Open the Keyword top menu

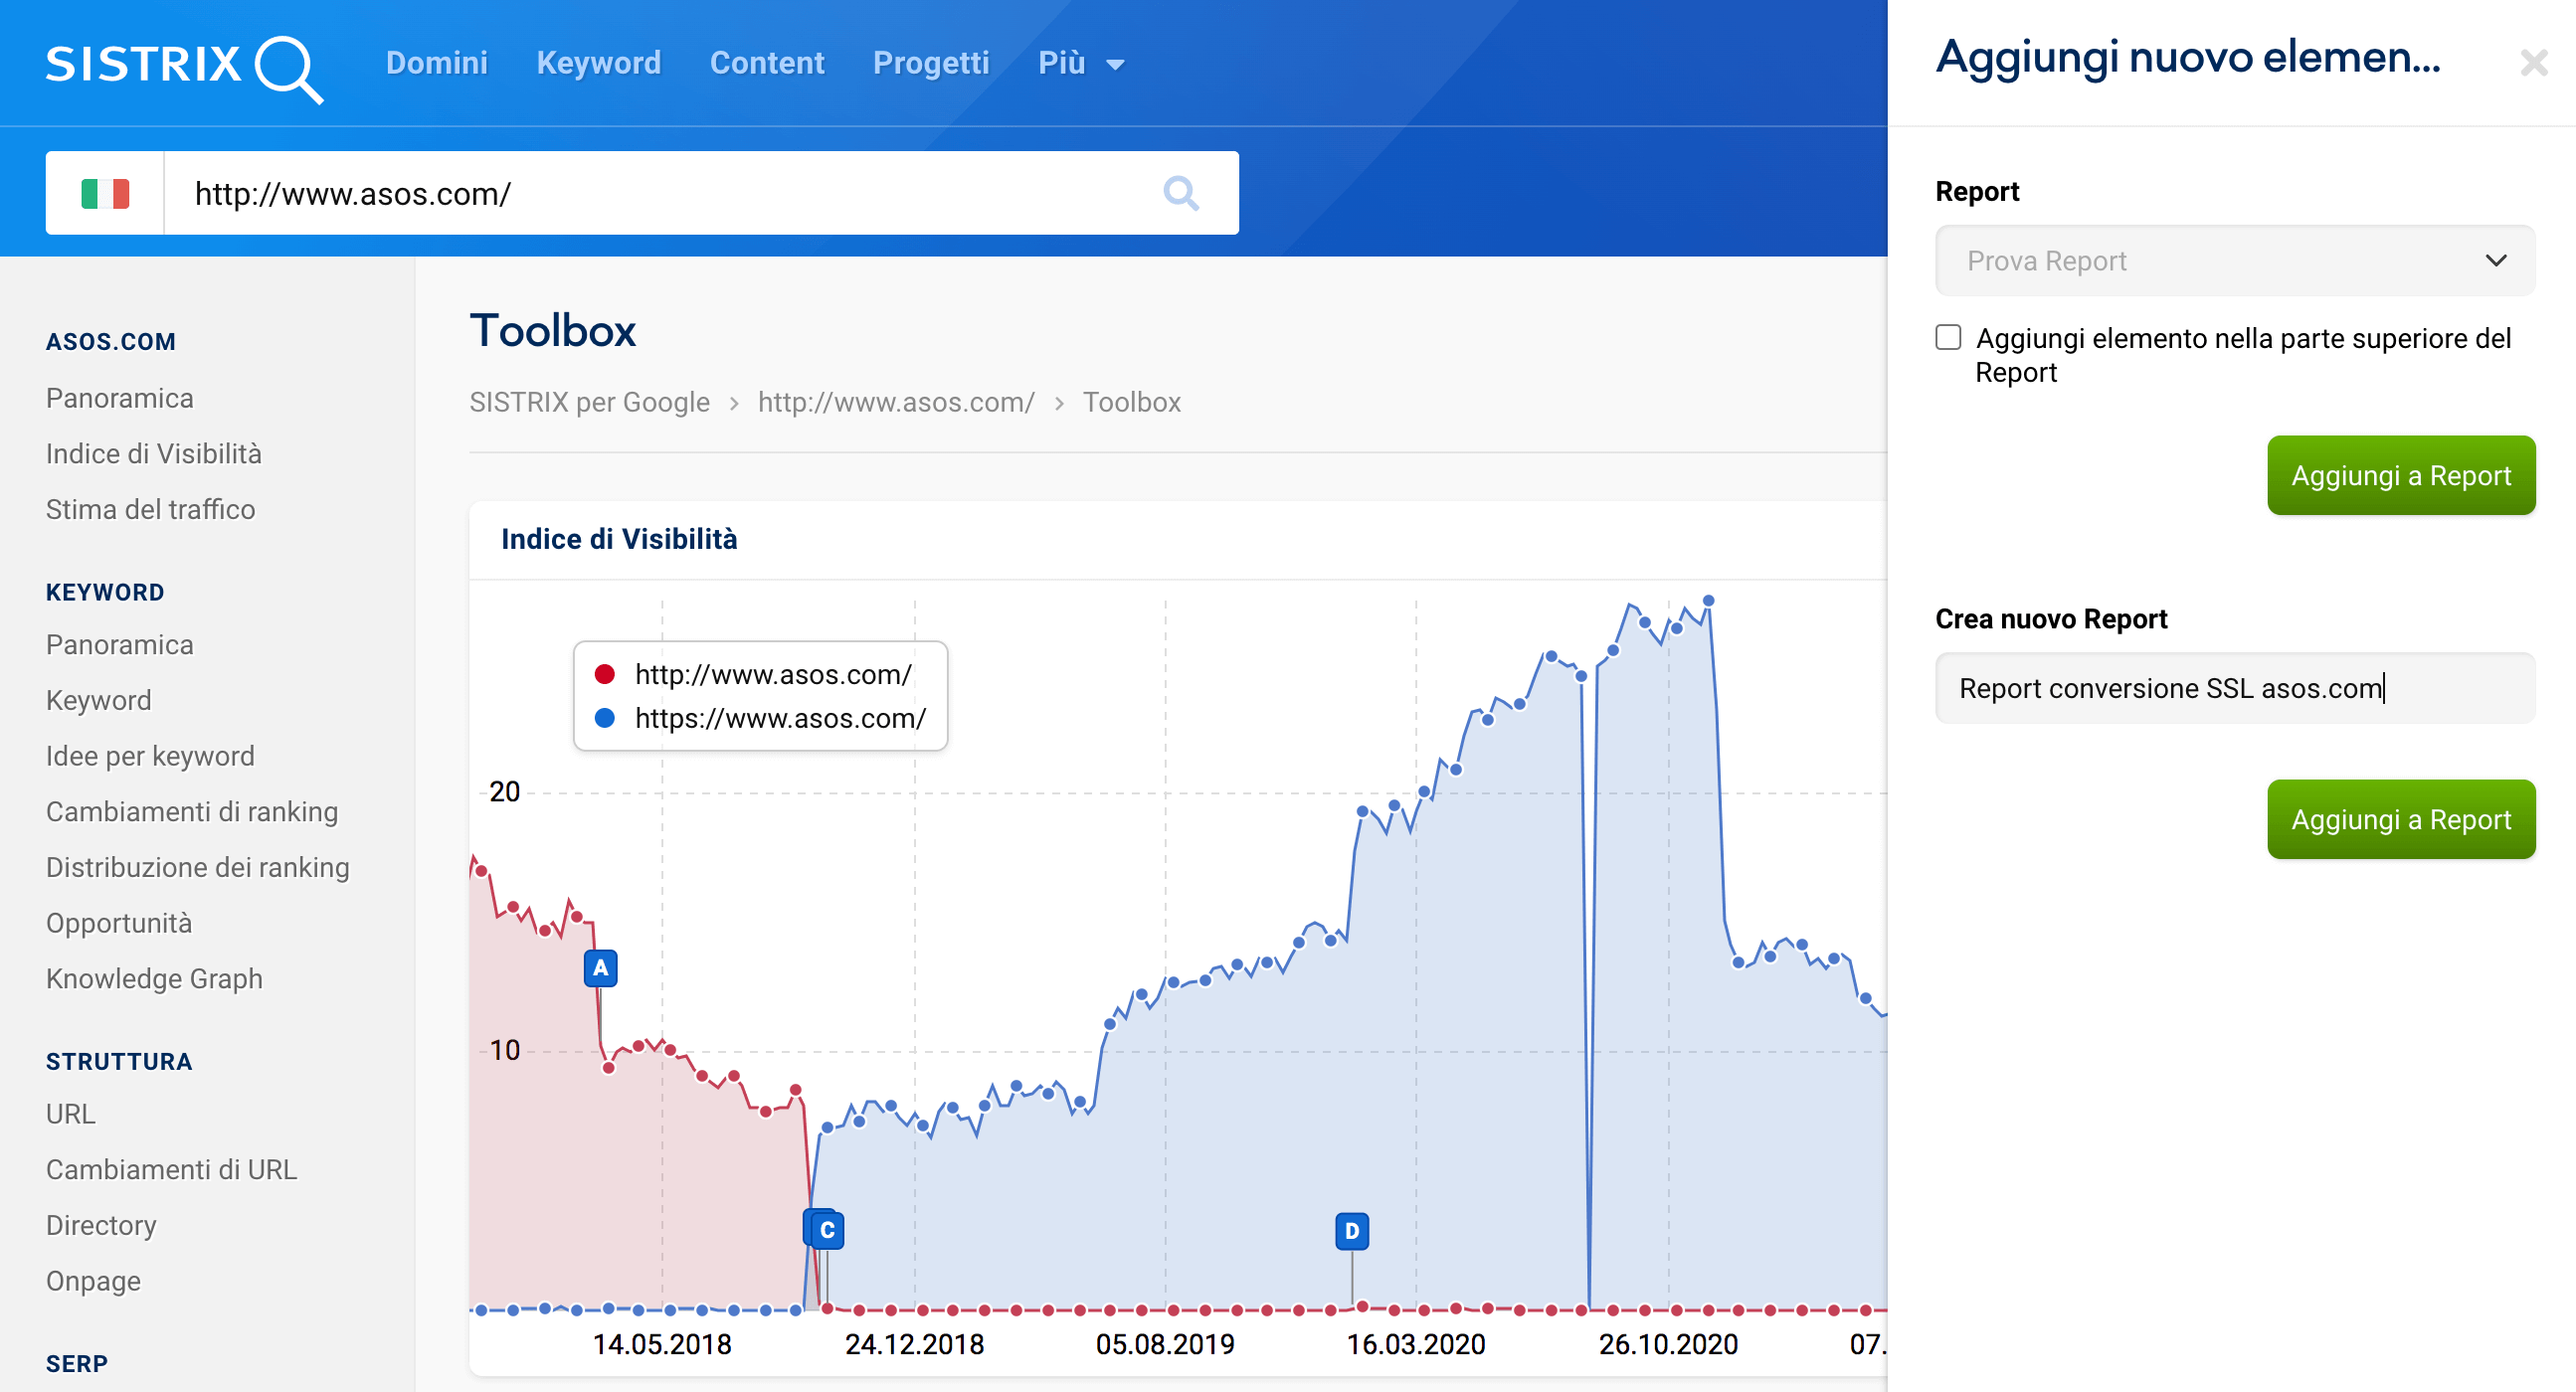click(599, 63)
